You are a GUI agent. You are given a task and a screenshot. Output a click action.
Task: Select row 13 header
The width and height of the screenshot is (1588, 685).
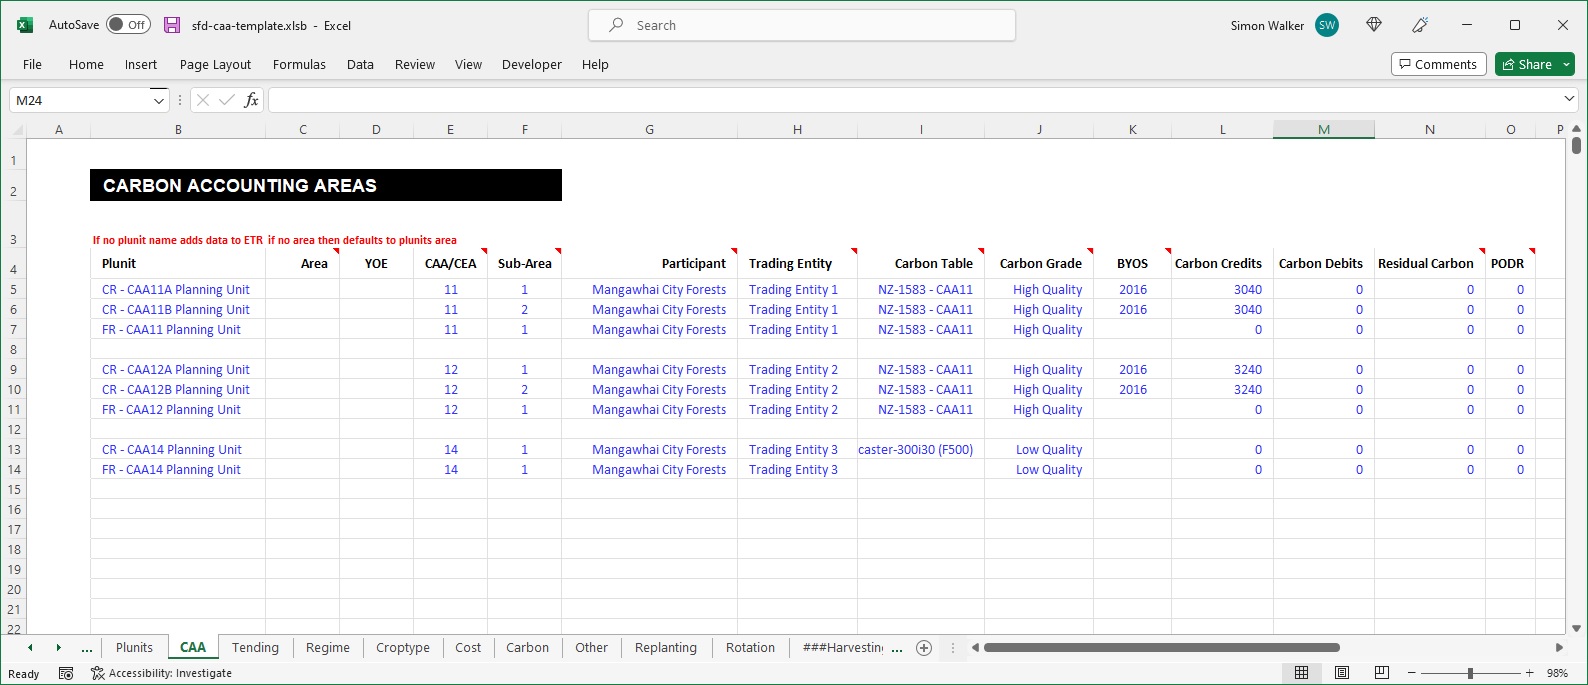(x=14, y=449)
